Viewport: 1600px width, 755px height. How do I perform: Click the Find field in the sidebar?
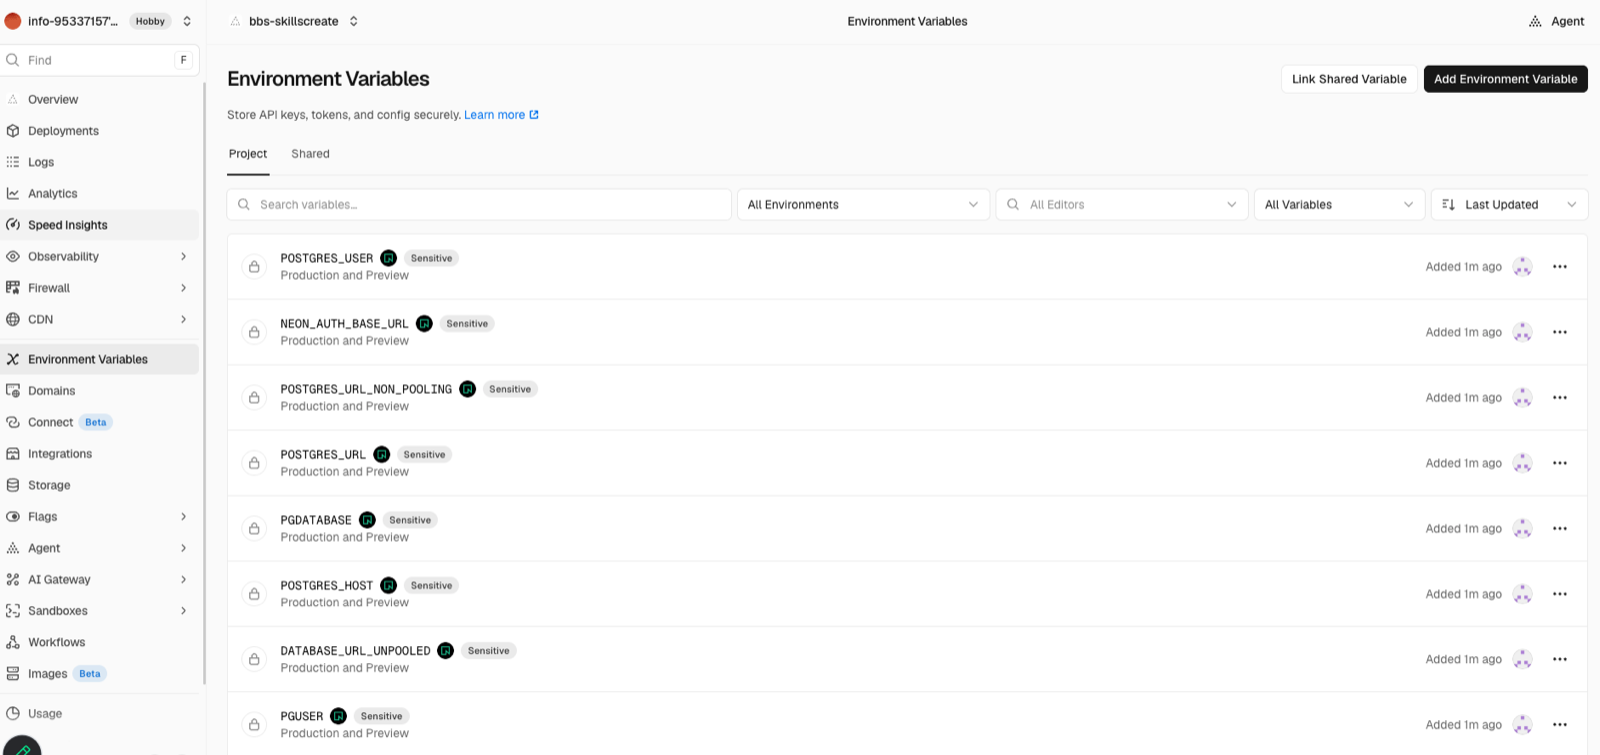point(100,60)
